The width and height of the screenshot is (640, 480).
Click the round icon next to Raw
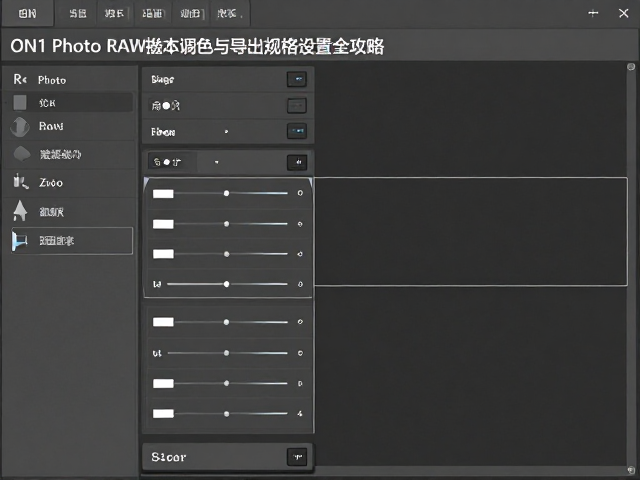coord(20,127)
